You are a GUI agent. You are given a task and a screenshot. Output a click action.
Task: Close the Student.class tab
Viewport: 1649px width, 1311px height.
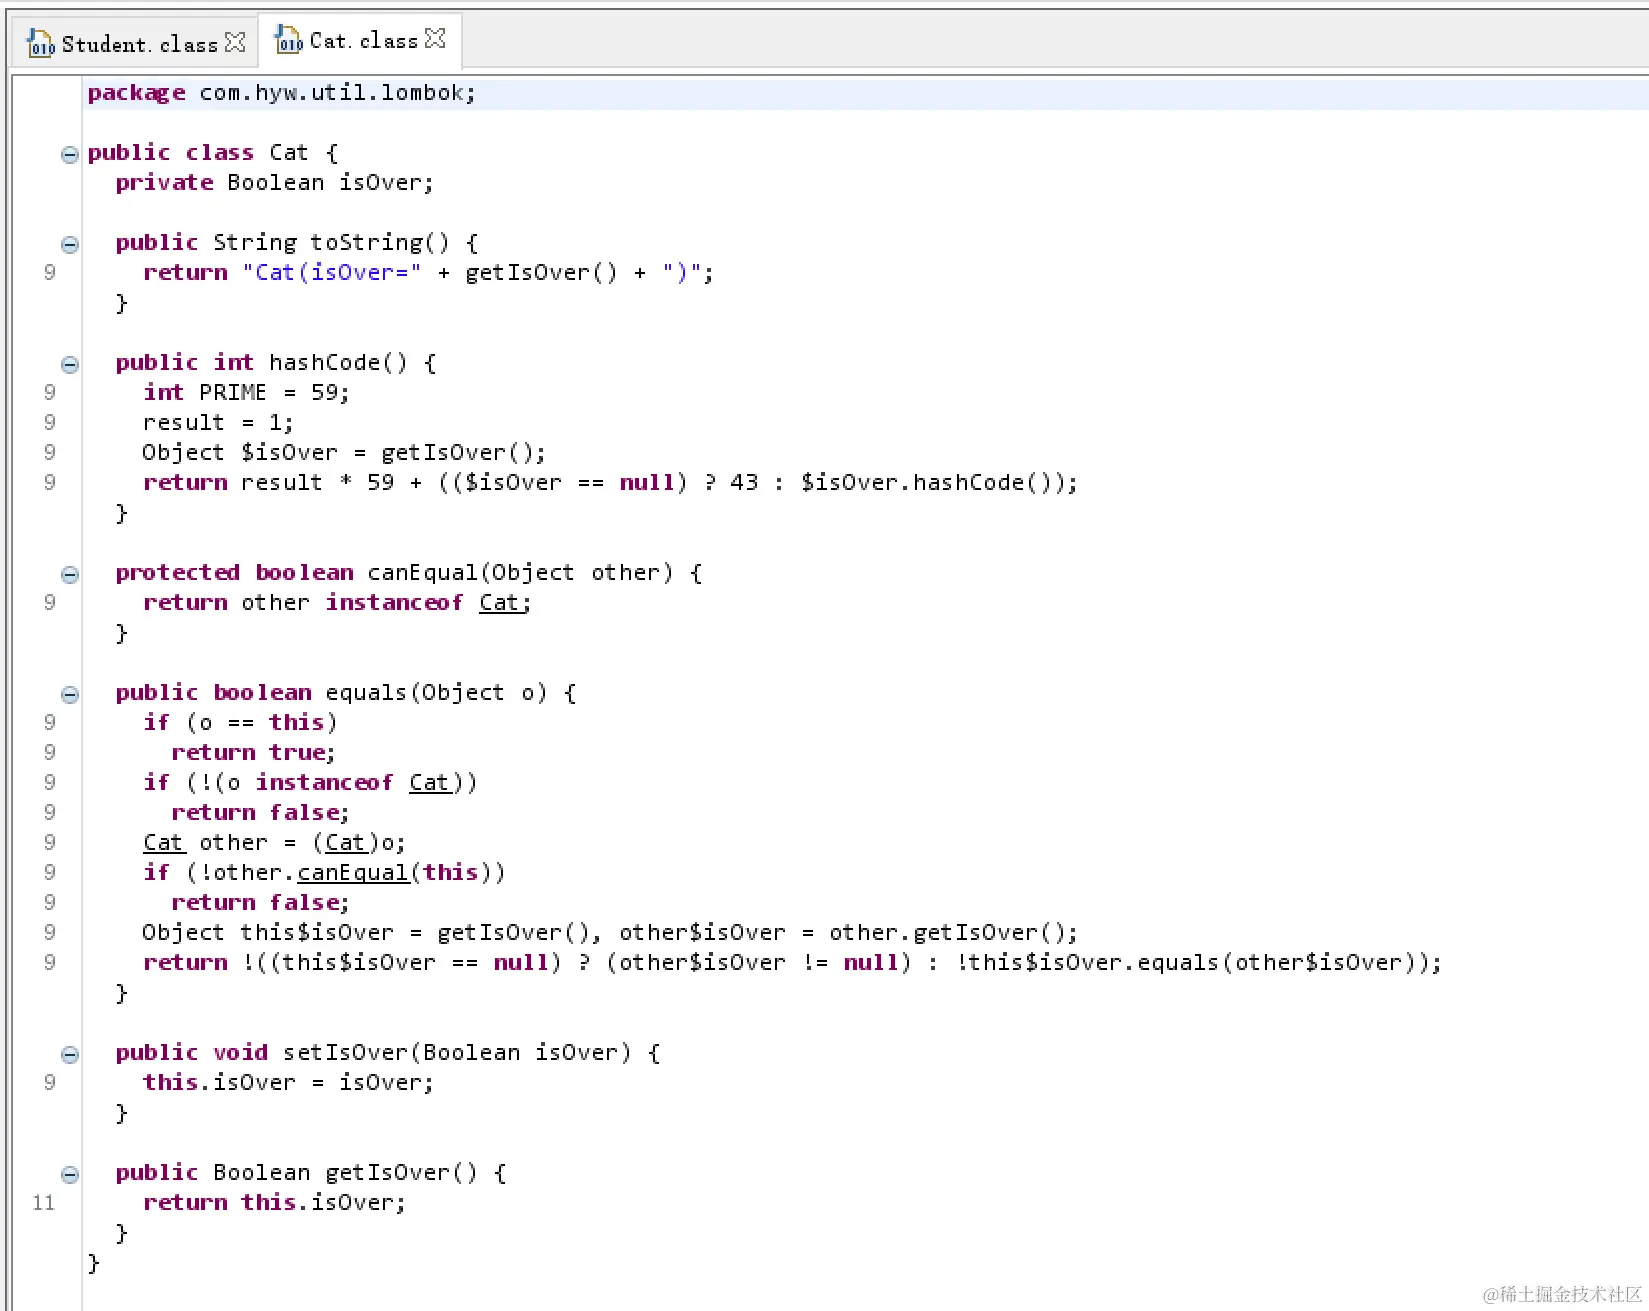[x=235, y=42]
